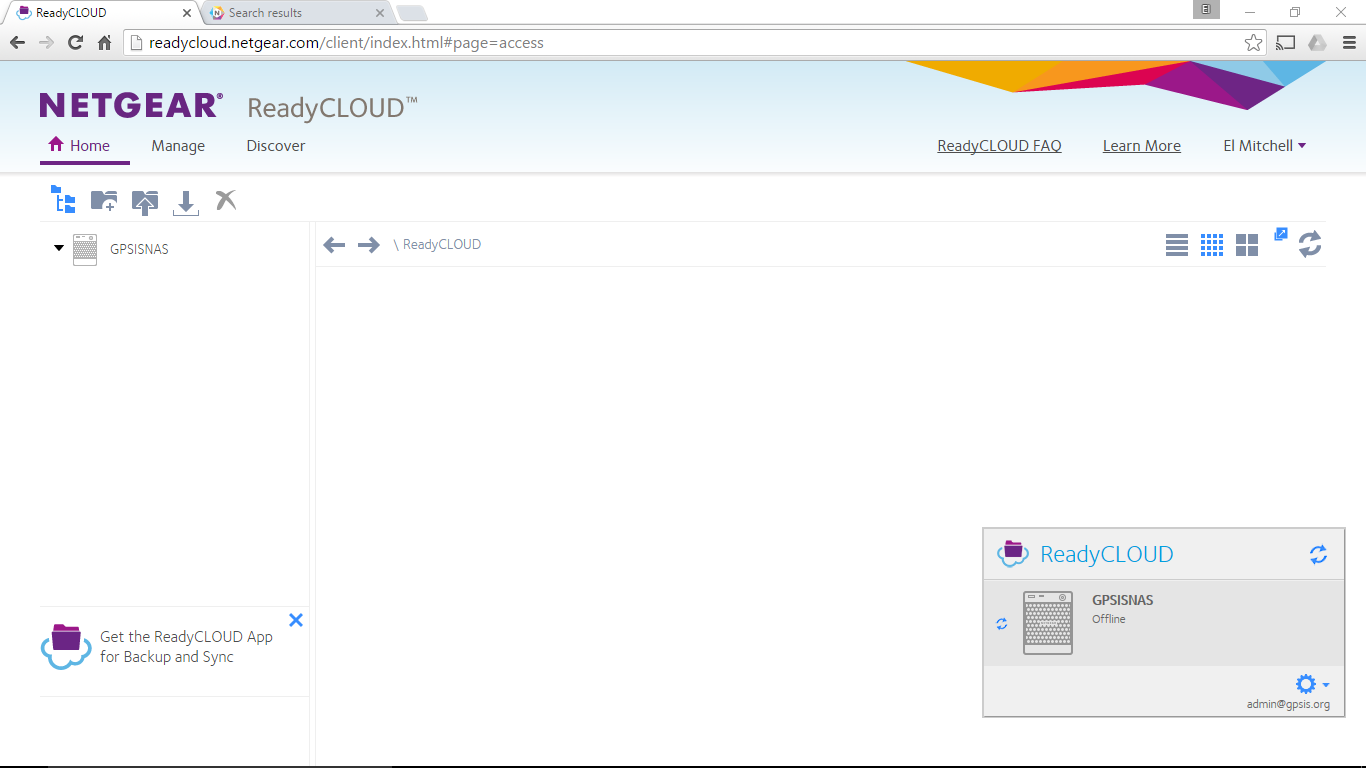Navigate forward with right arrow
Image resolution: width=1366 pixels, height=768 pixels.
[x=369, y=245]
